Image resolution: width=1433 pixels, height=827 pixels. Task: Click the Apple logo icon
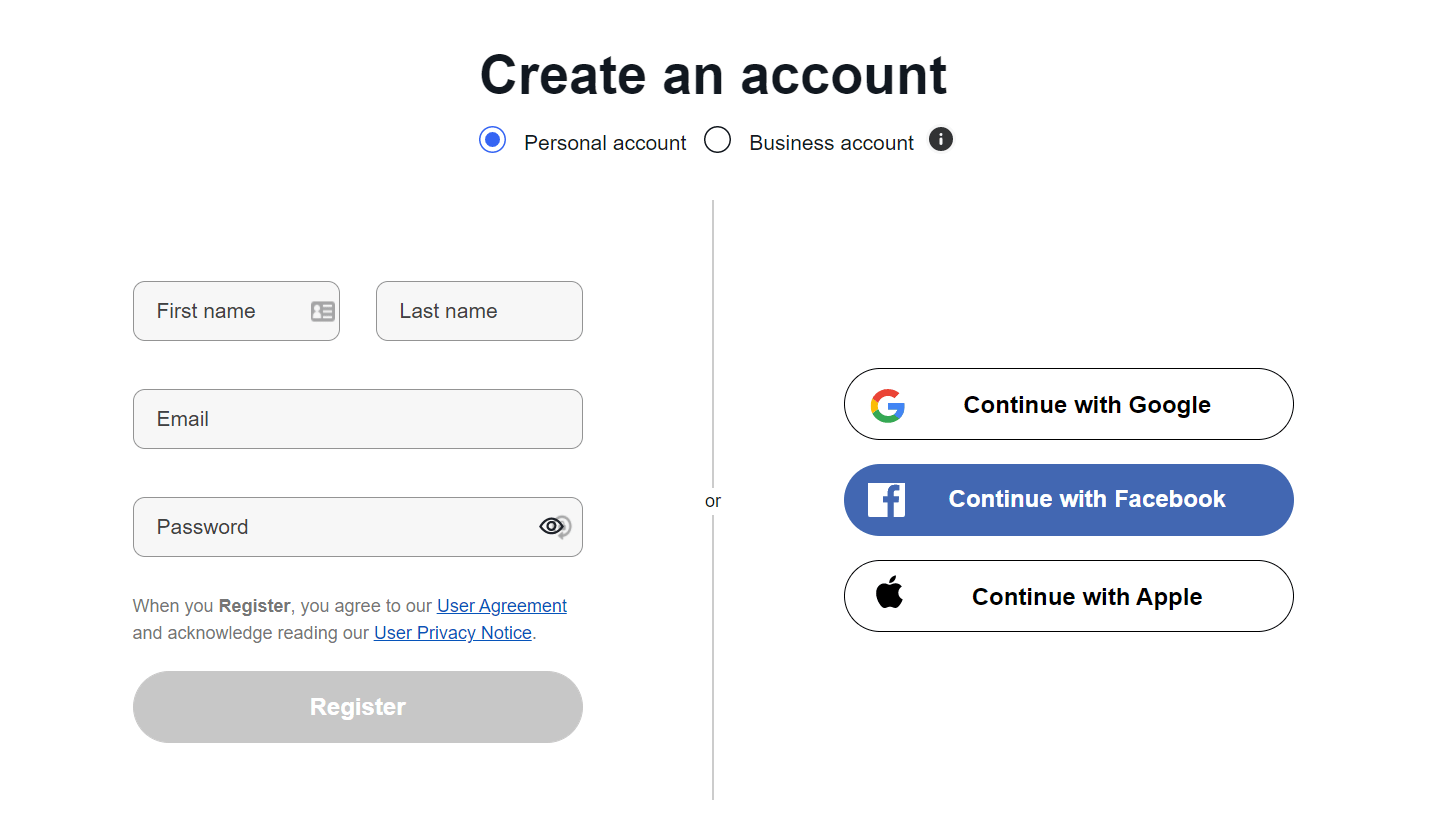click(889, 593)
